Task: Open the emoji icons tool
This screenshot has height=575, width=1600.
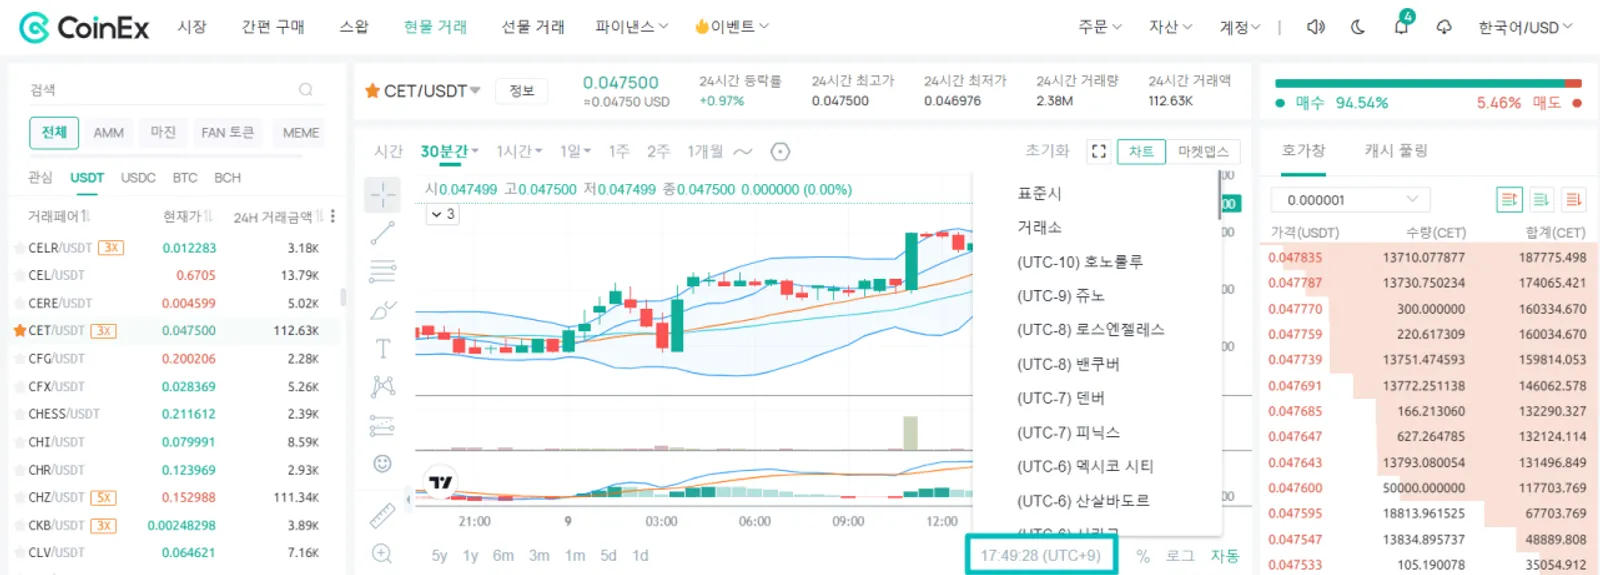Action: pyautogui.click(x=382, y=463)
